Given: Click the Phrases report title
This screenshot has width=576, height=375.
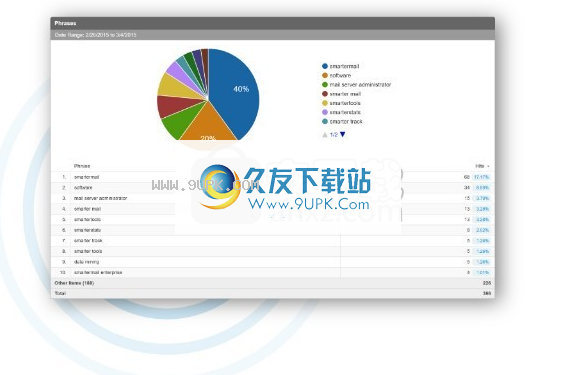Looking at the screenshot, I should pos(65,23).
